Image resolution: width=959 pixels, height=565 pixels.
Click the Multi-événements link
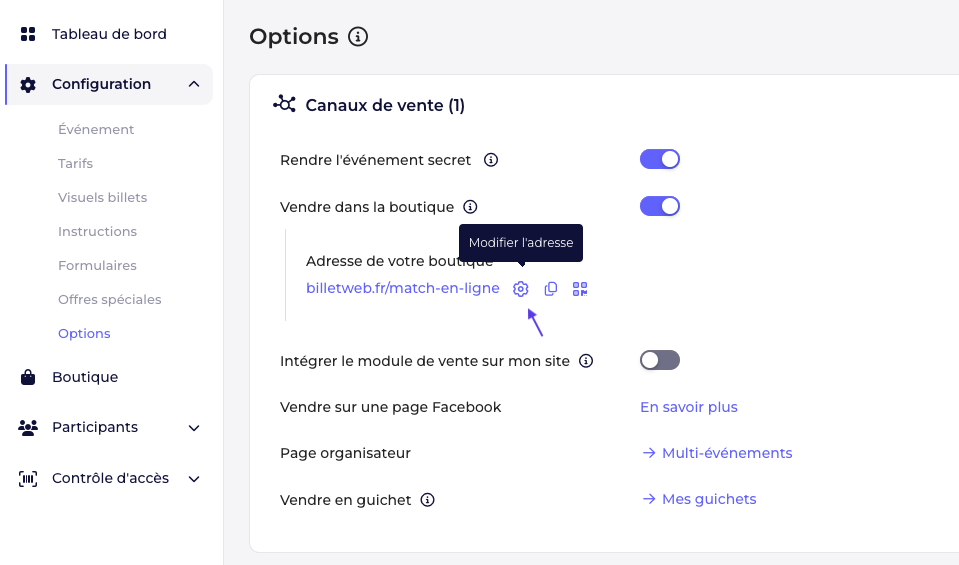pyautogui.click(x=726, y=453)
